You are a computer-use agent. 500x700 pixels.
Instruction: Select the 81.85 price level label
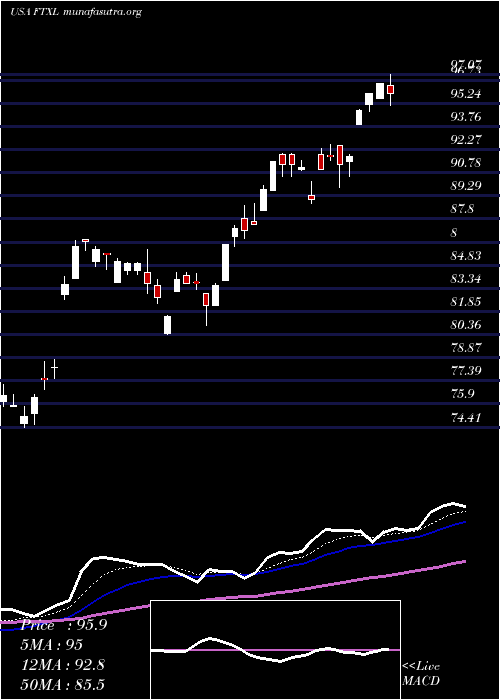click(466, 302)
